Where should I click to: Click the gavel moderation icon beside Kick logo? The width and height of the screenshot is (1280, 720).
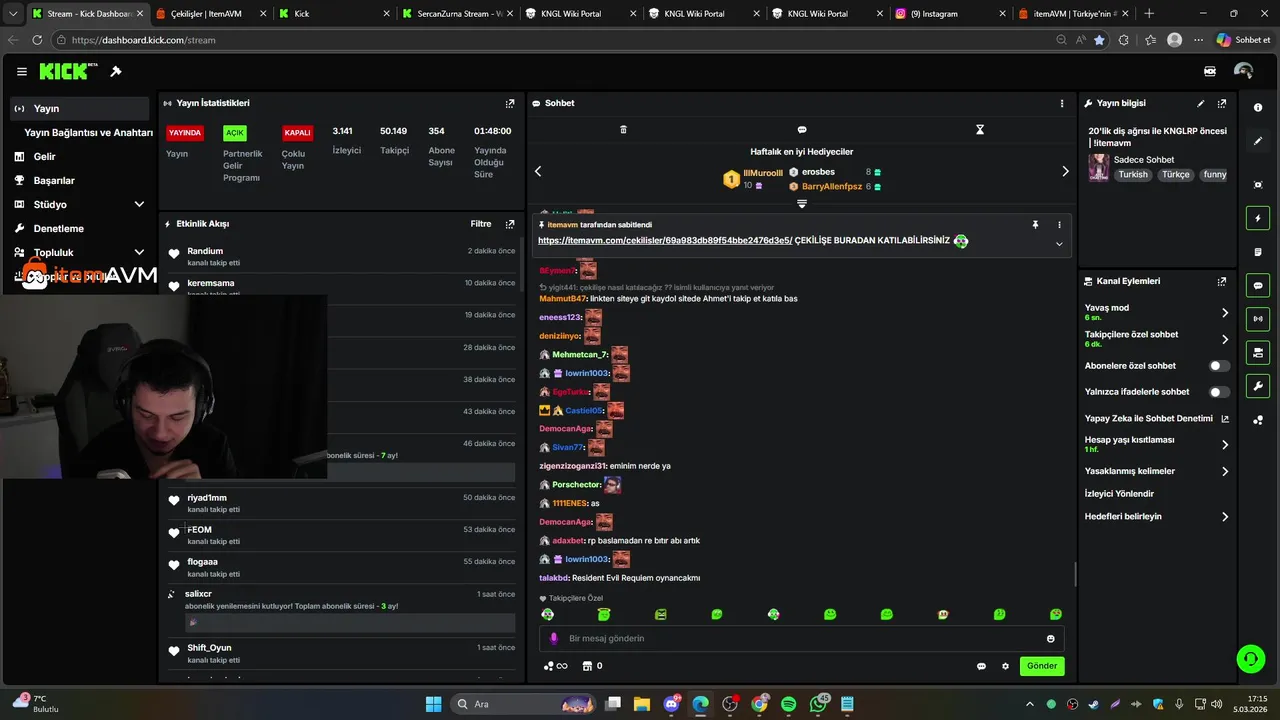[116, 72]
